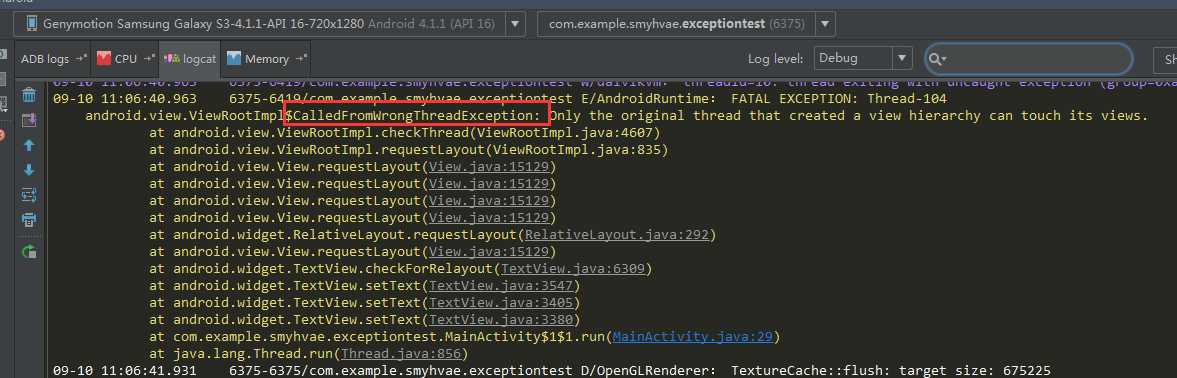This screenshot has width=1177, height=378.
Task: Click the CPU tab icon
Action: (104, 58)
